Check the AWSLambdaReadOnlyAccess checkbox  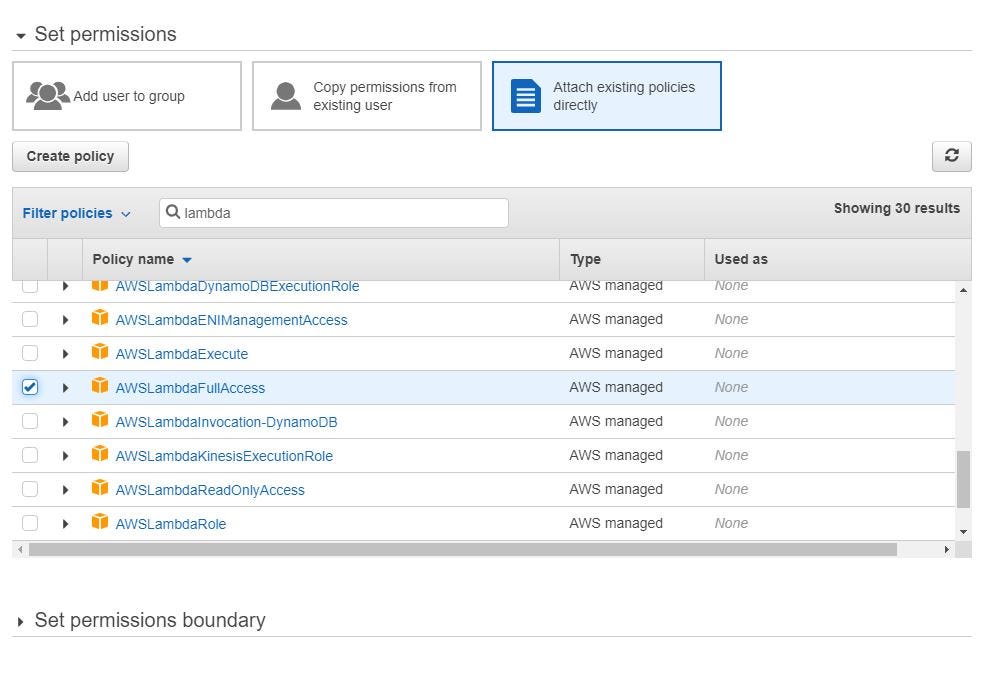tap(30, 489)
